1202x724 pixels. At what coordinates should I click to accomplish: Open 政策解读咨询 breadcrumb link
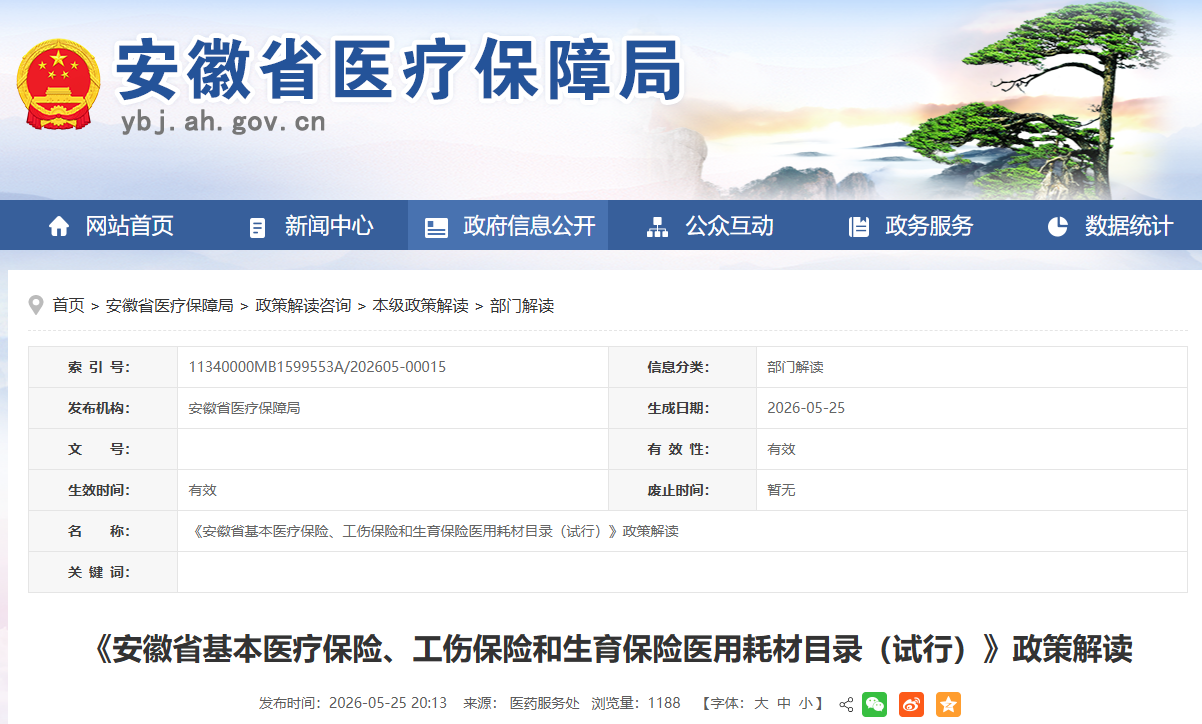click(304, 305)
